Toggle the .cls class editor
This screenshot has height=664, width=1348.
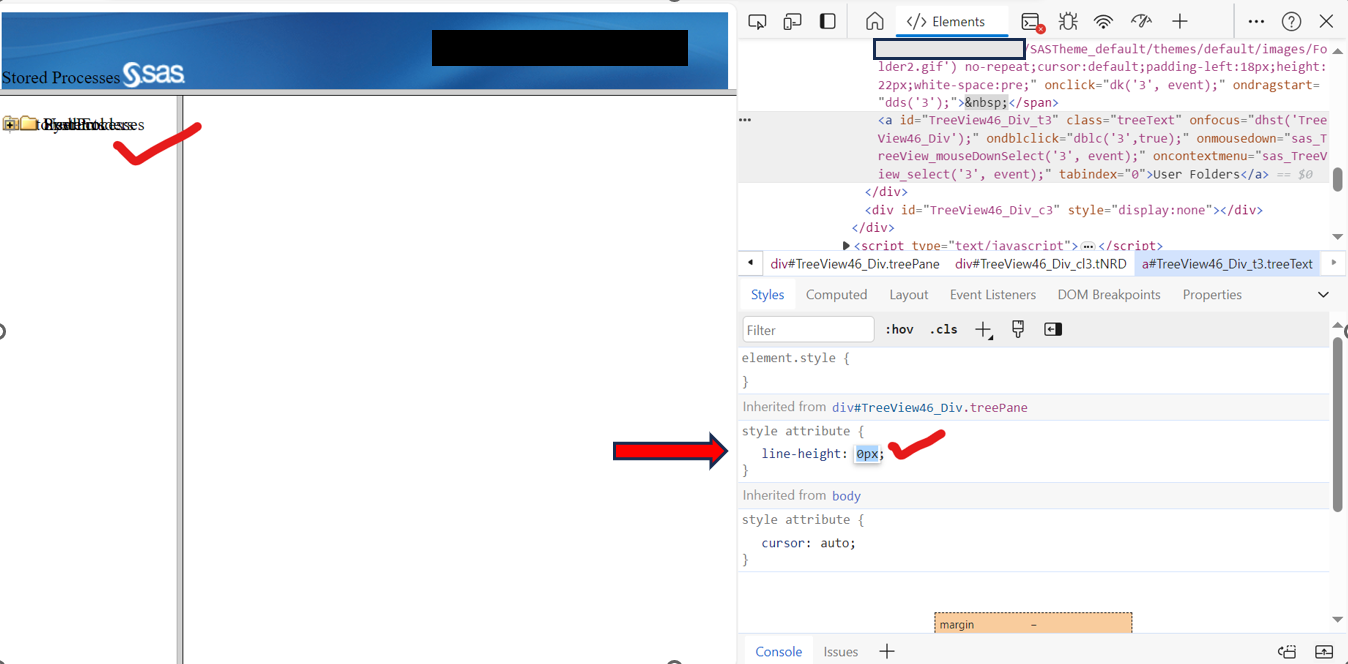pyautogui.click(x=943, y=328)
